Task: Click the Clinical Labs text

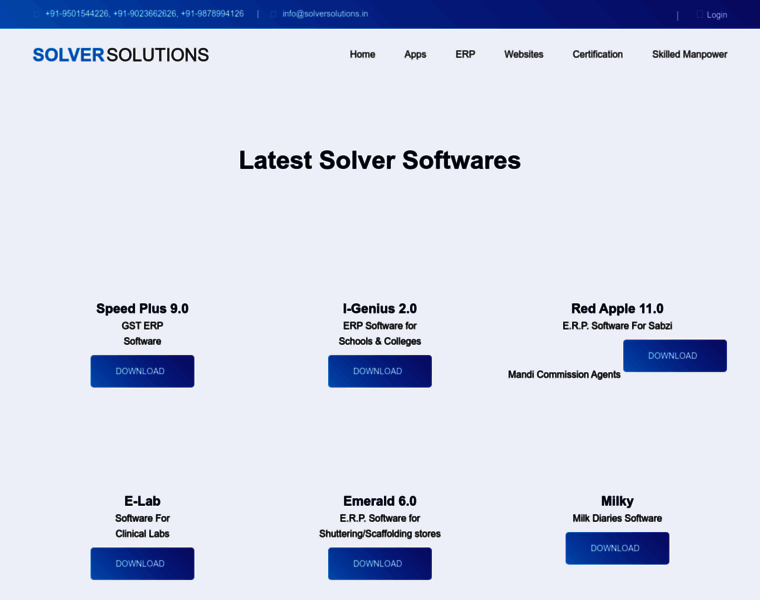Action: tap(142, 534)
